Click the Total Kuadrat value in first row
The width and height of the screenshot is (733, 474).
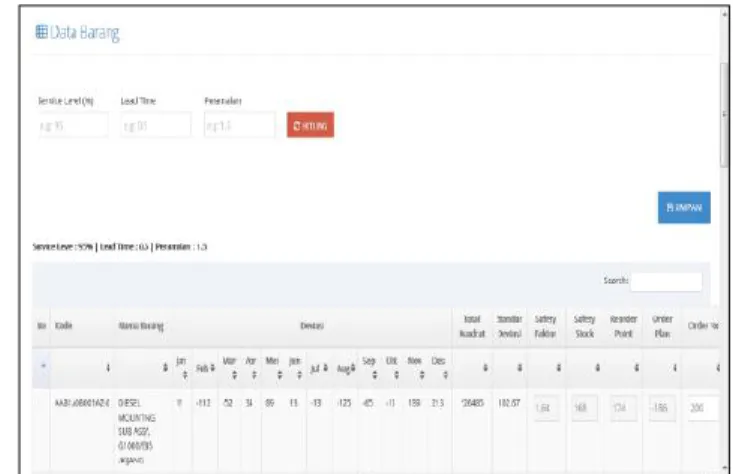point(472,403)
